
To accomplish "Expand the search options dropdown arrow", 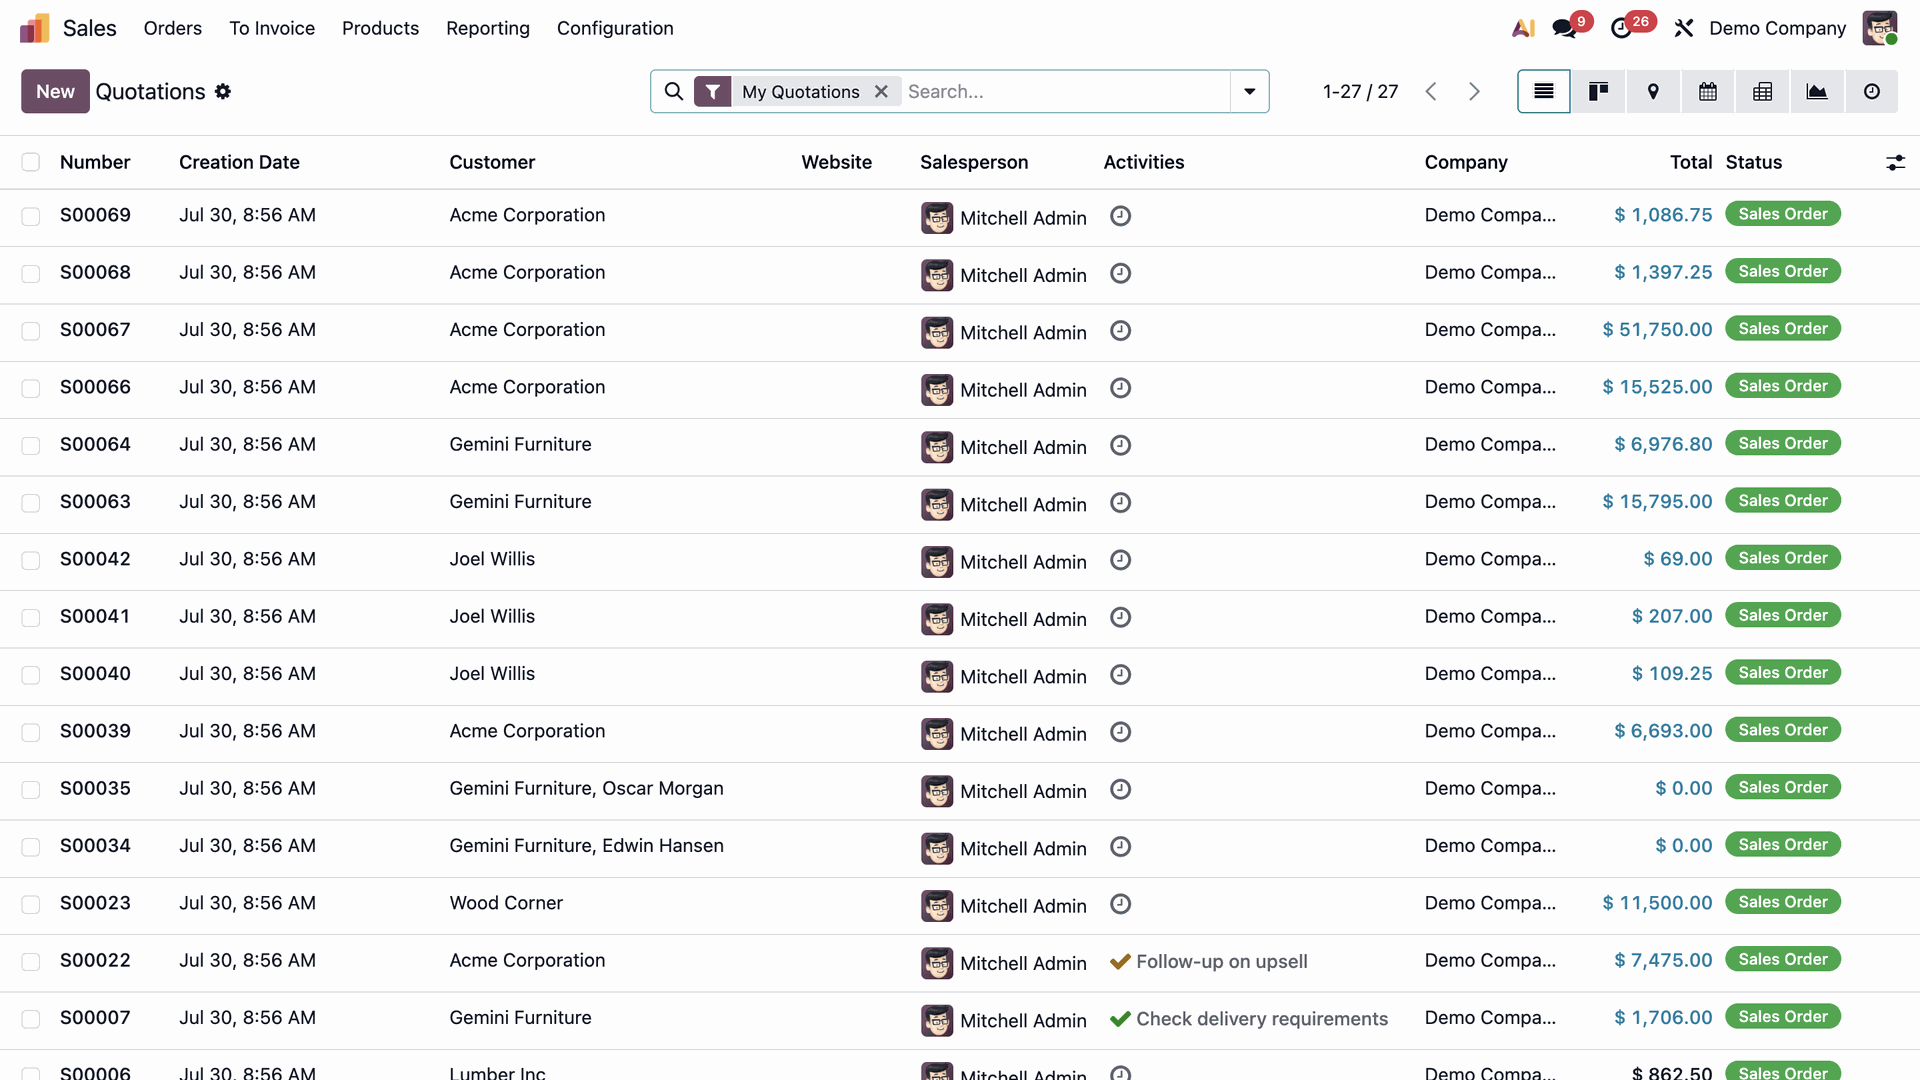I will (1249, 91).
